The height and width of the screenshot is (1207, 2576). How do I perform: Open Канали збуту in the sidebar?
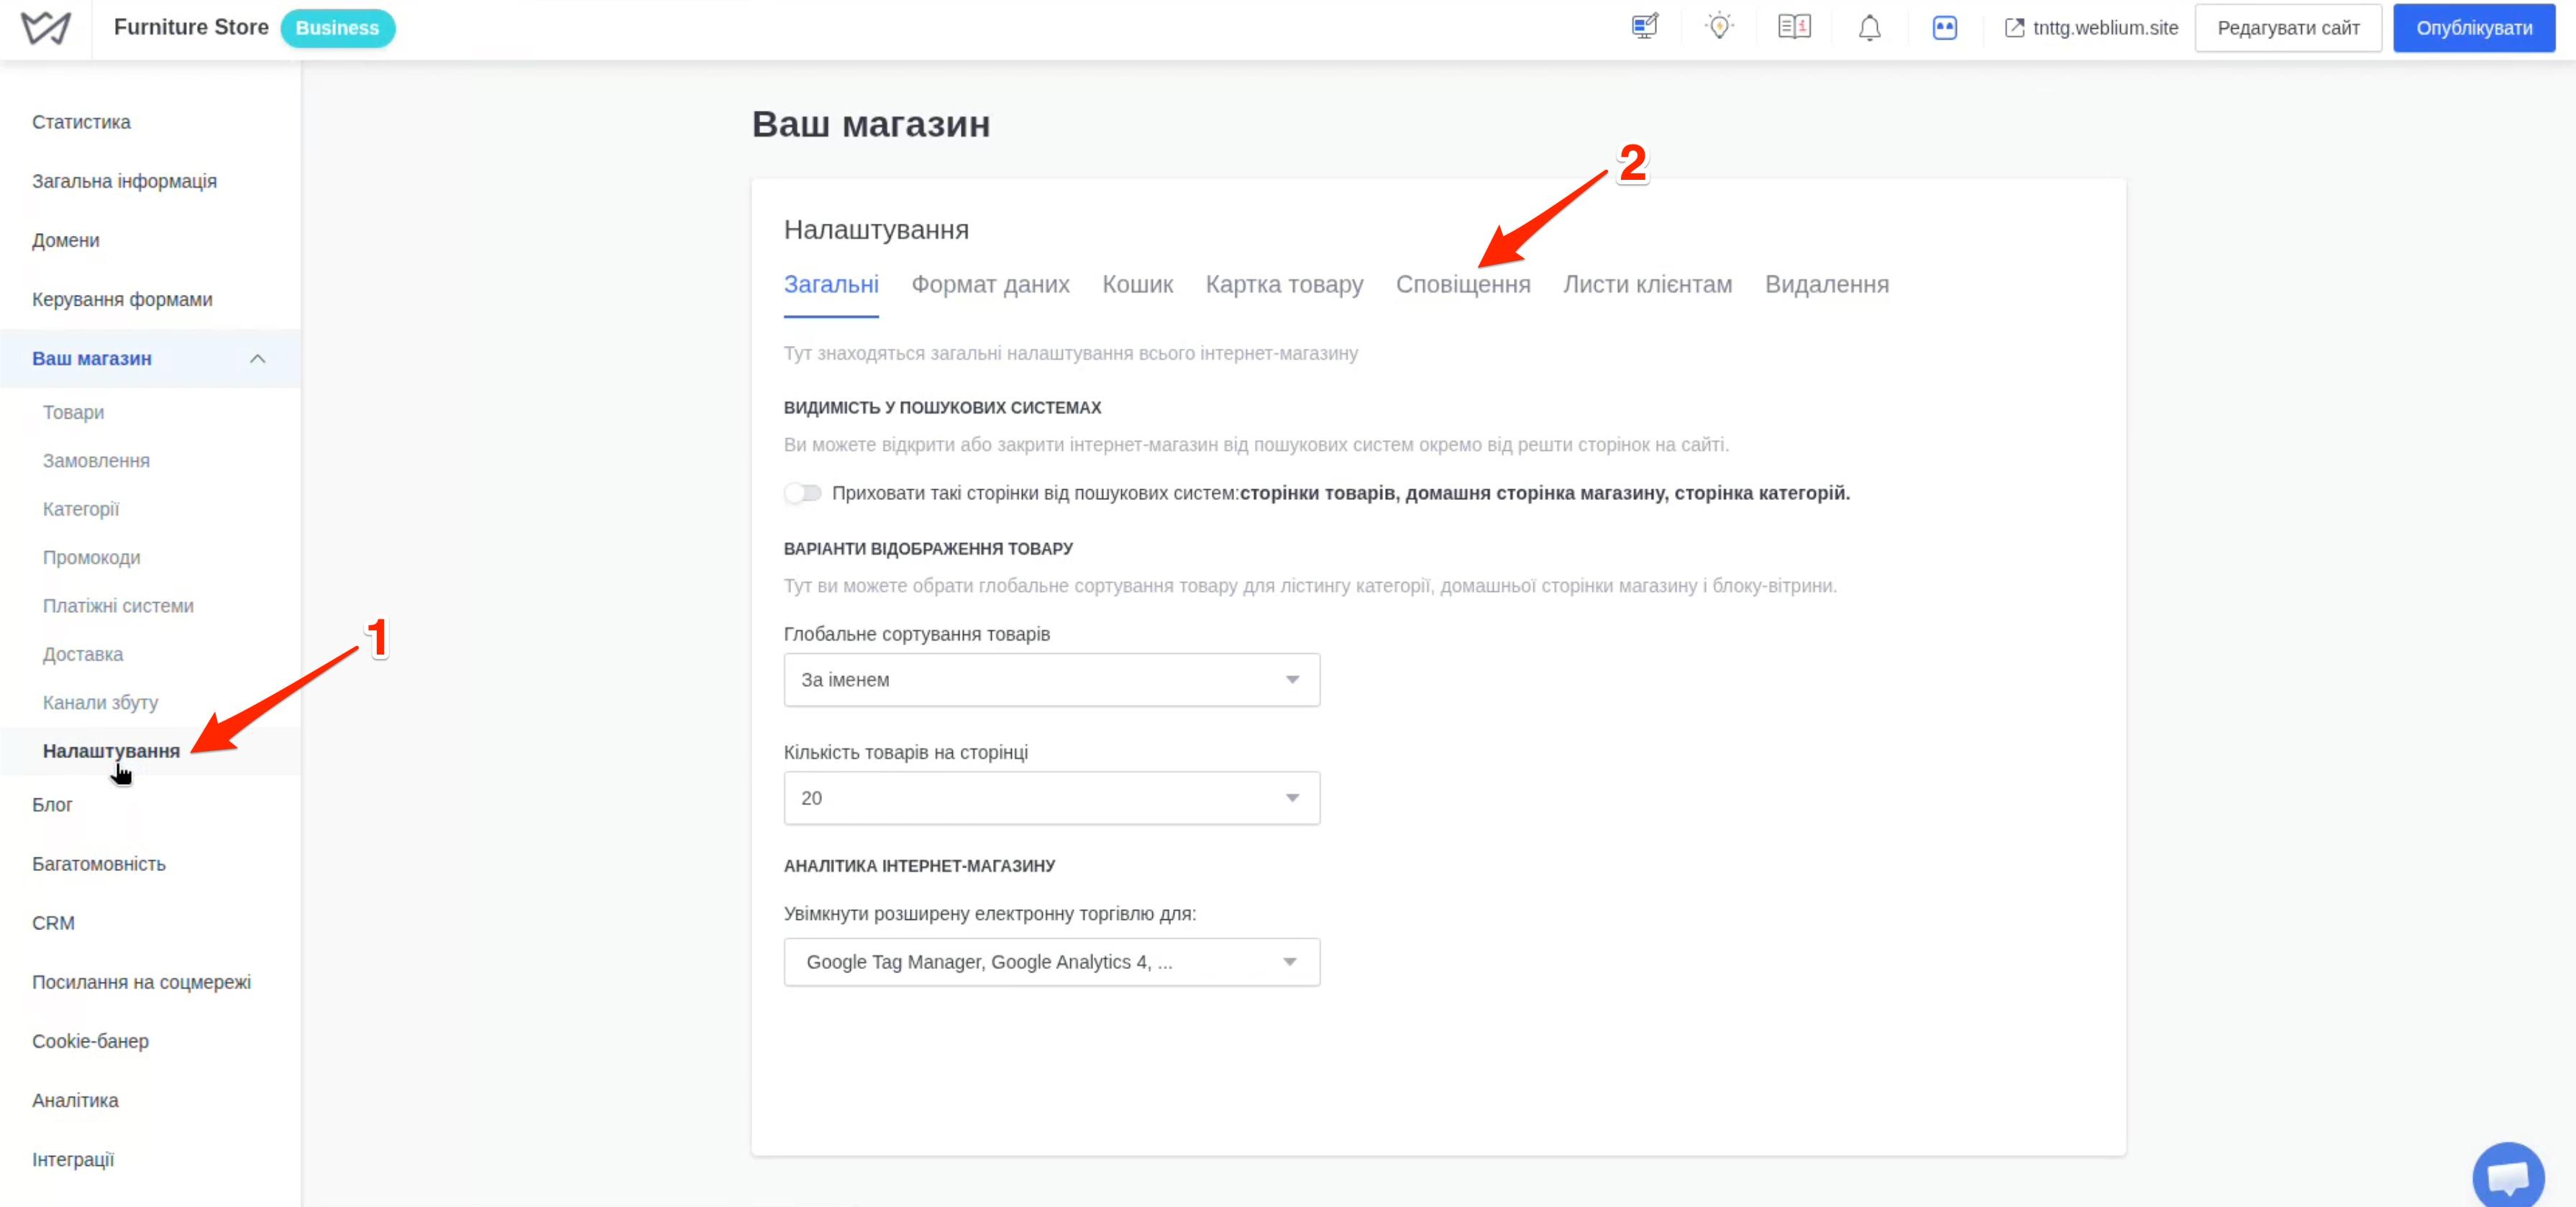100,703
